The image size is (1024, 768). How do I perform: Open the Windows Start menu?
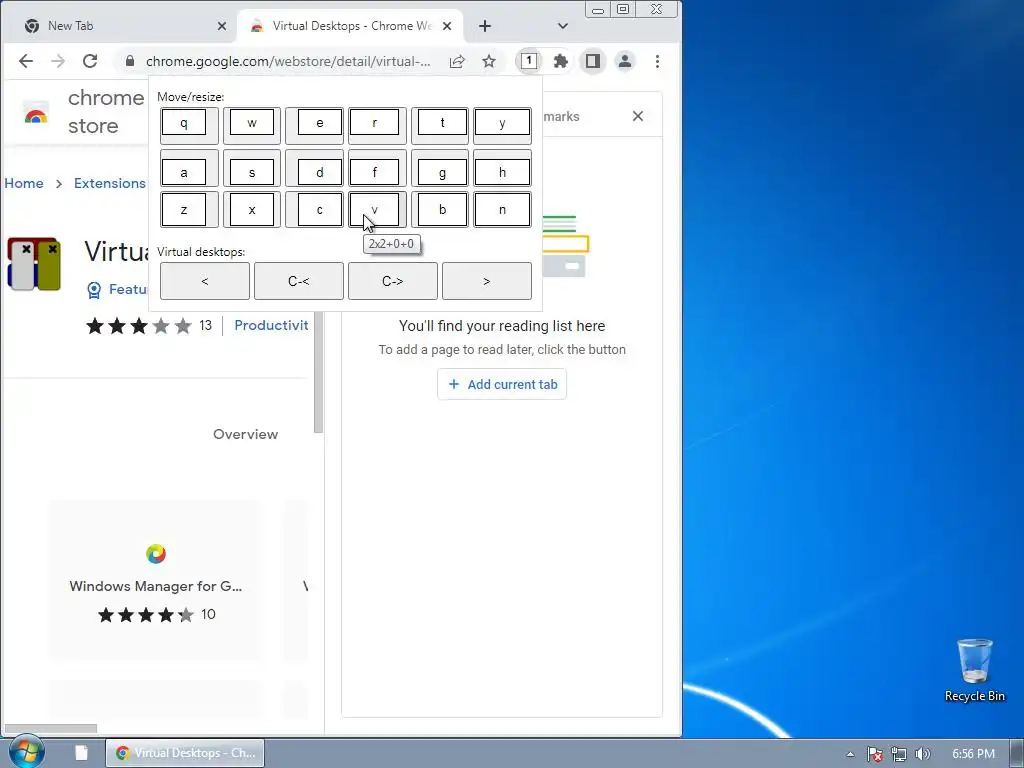pyautogui.click(x=27, y=752)
